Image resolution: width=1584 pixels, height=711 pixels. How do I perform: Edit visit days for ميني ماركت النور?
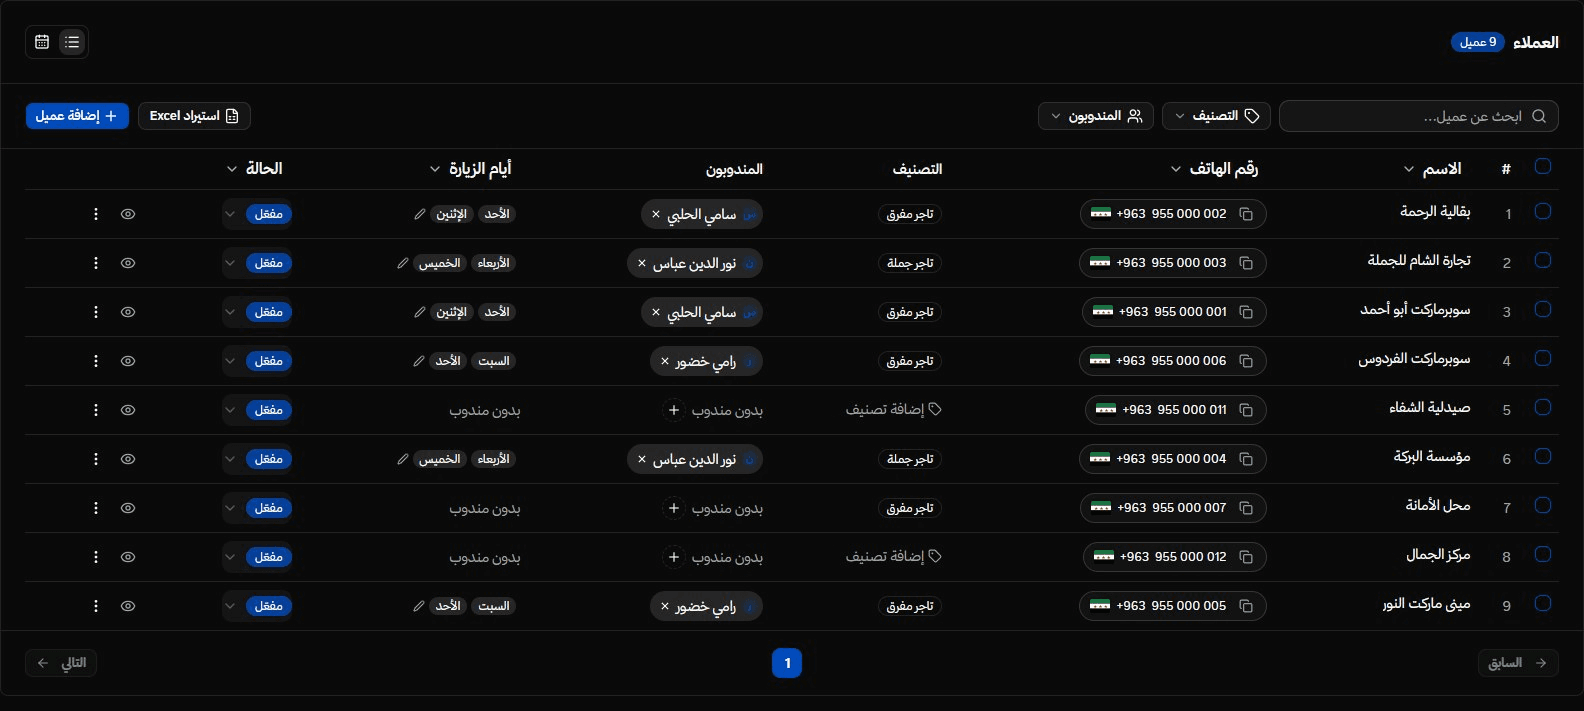419,606
